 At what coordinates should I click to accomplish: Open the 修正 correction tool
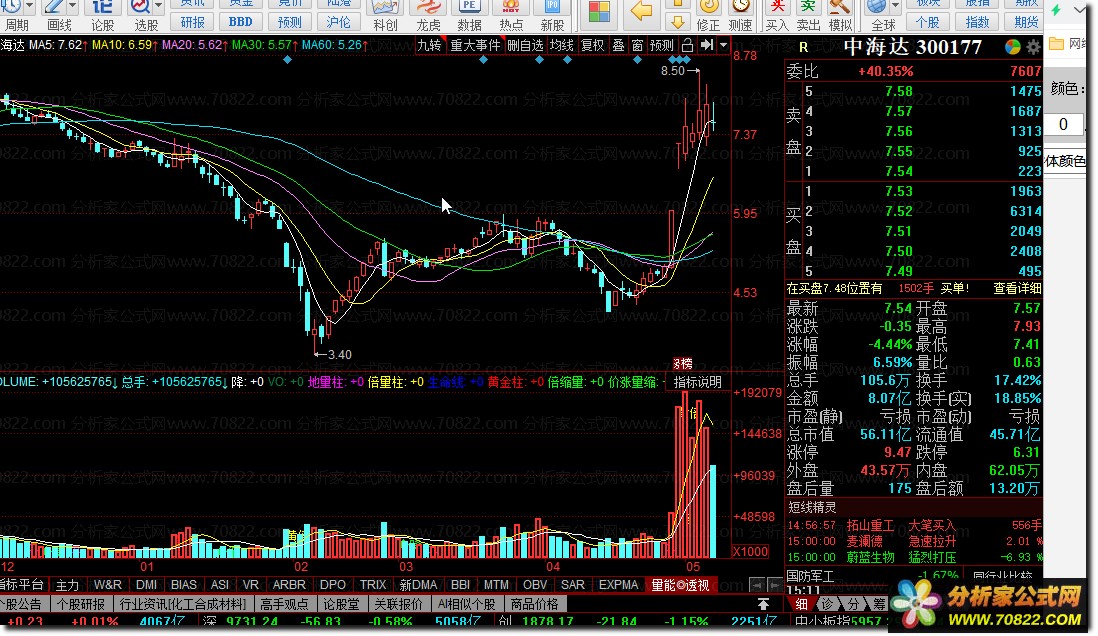click(709, 15)
